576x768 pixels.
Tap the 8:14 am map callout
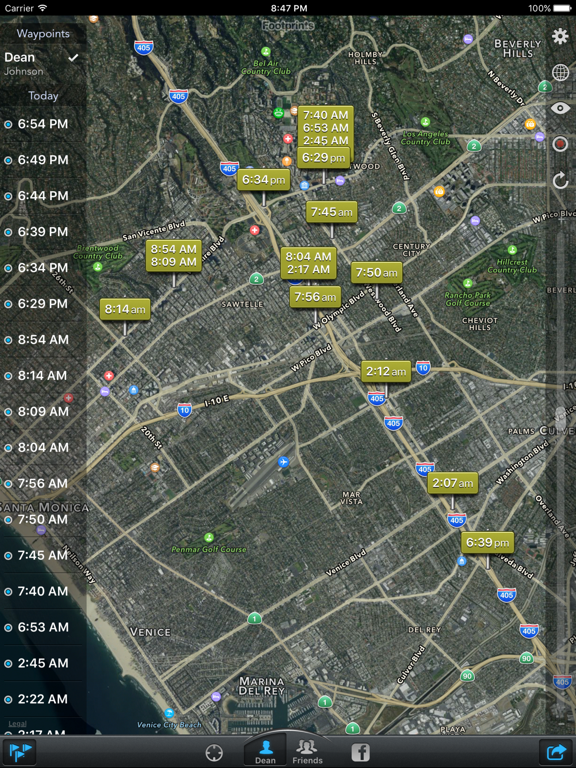(125, 310)
